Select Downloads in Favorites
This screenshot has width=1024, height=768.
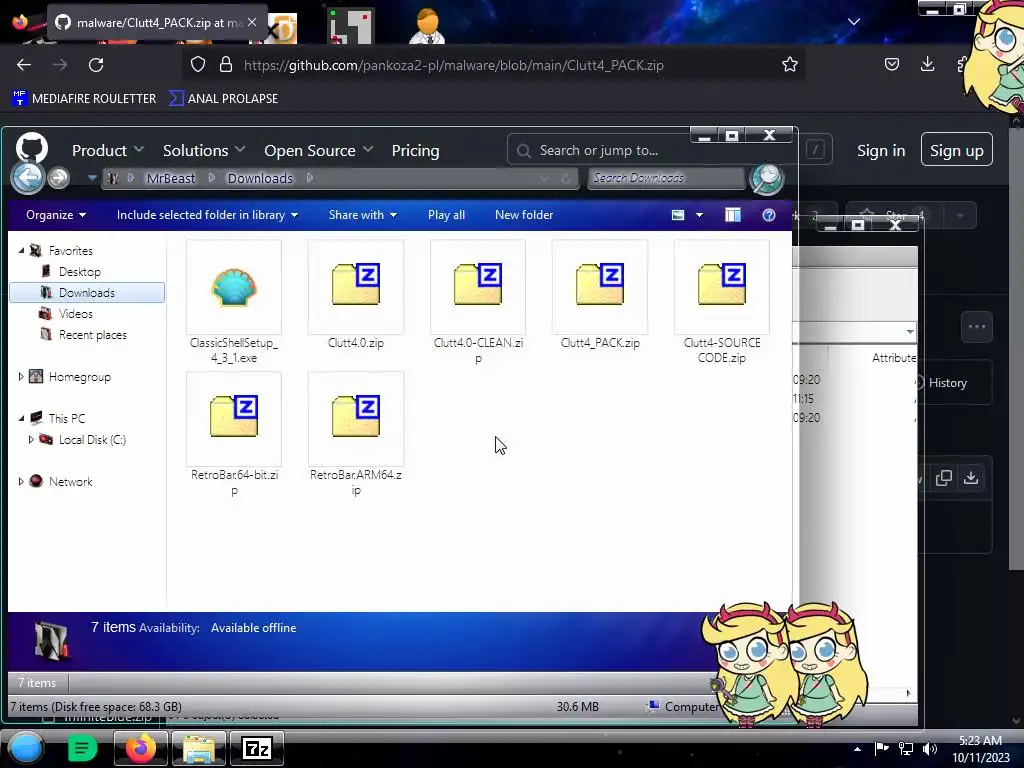pyautogui.click(x=87, y=293)
